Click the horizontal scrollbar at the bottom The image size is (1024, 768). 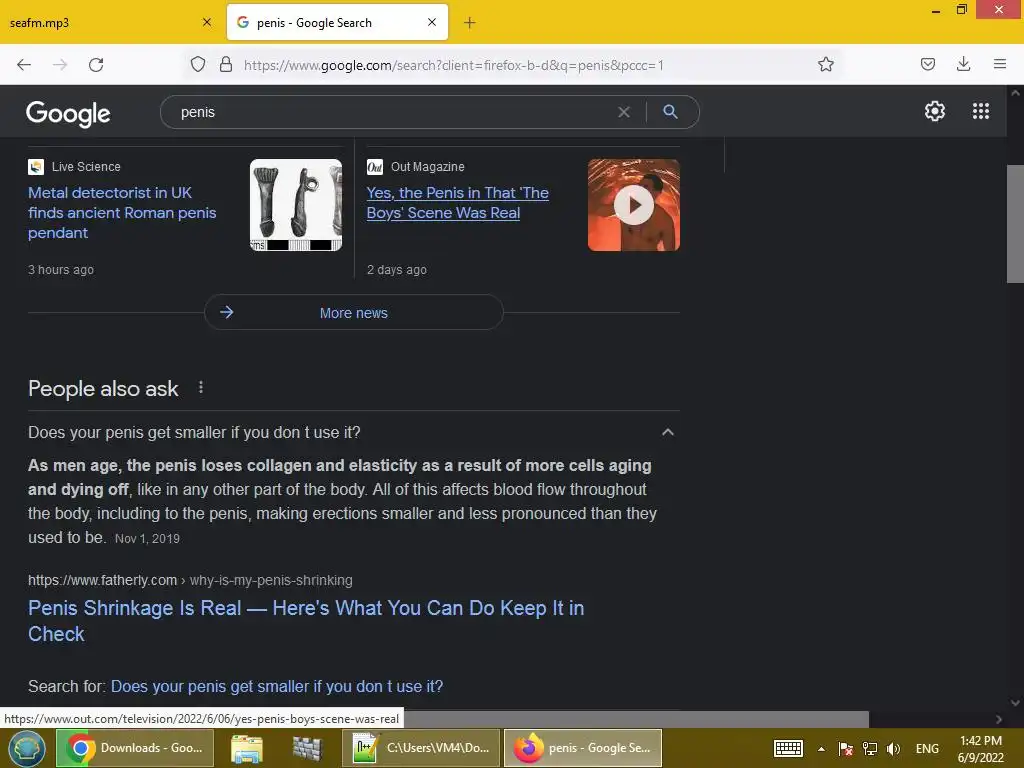[x=637, y=719]
